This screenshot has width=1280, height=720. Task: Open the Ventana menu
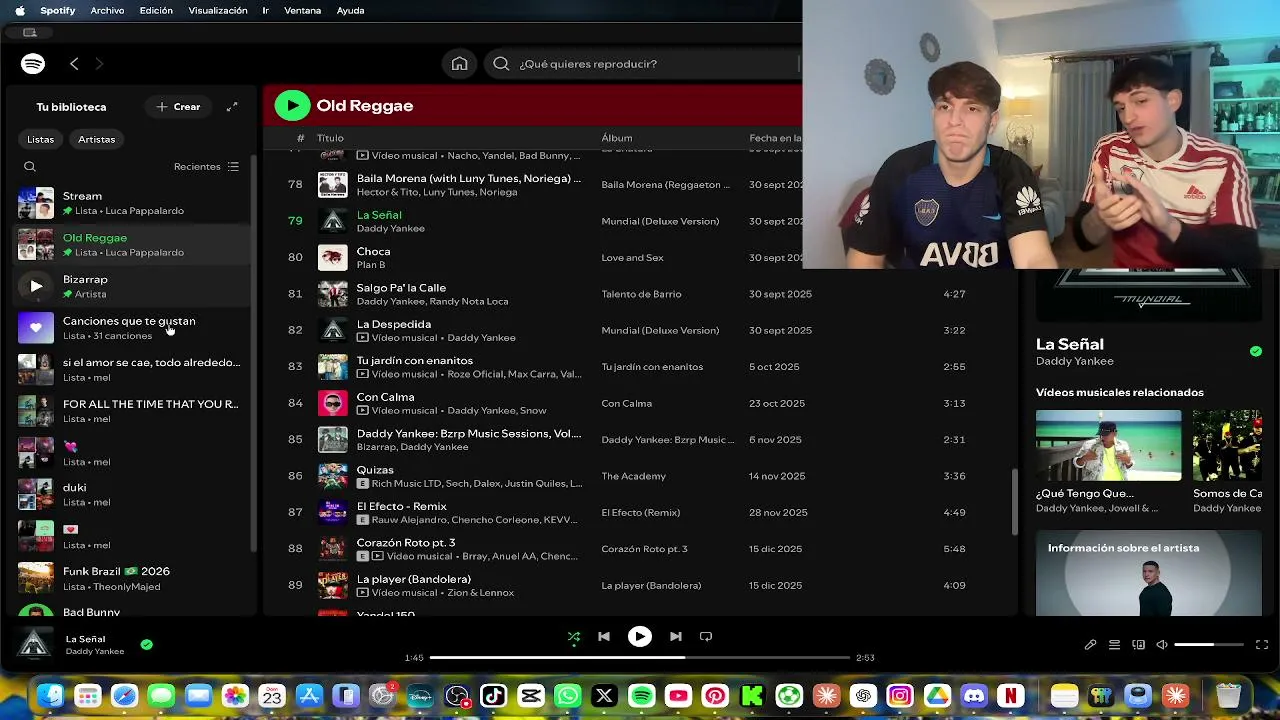[302, 10]
